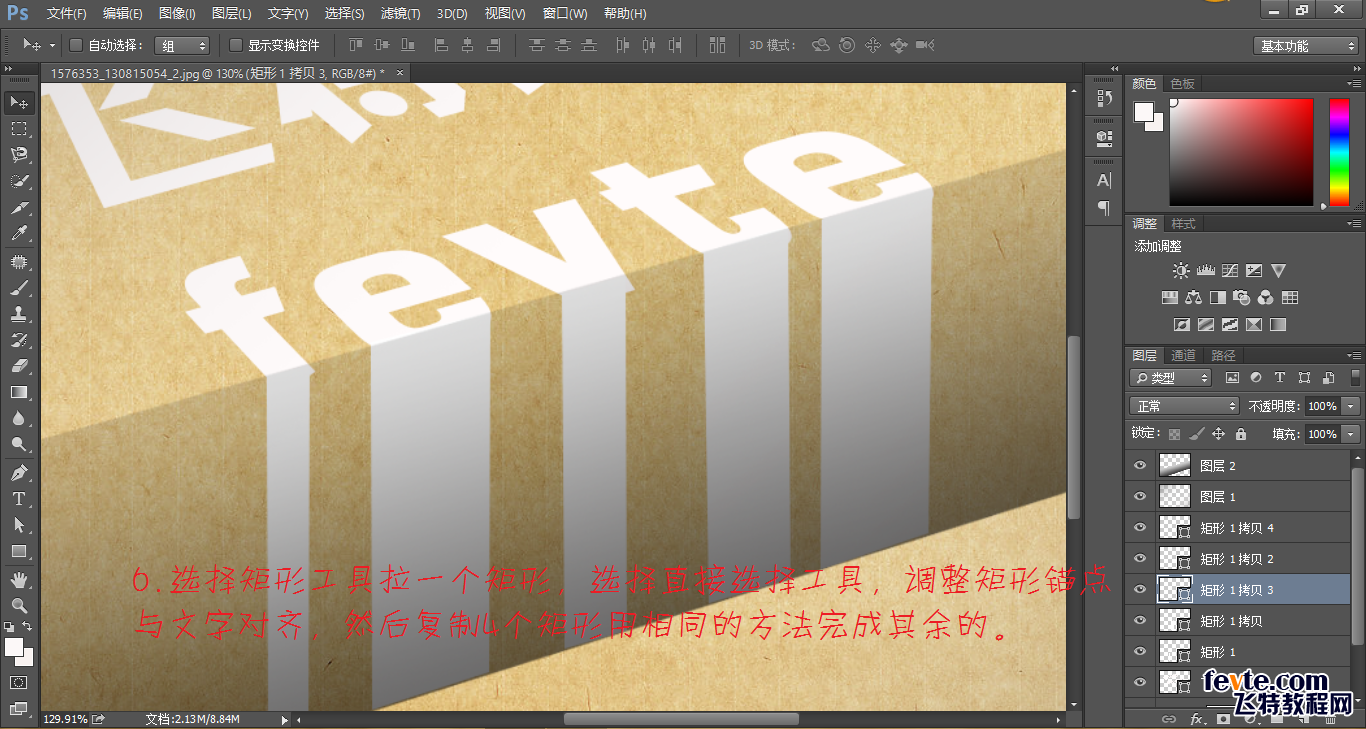Open the color panel flyout menu
Screen dimensions: 1366x729
[x=1355, y=84]
